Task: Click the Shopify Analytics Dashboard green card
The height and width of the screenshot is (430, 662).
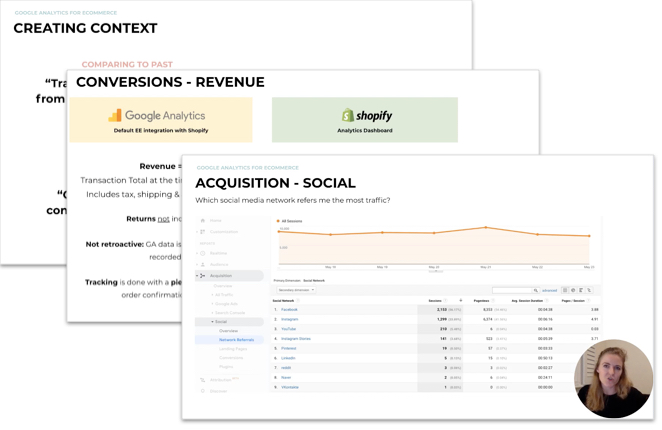Action: pyautogui.click(x=365, y=120)
